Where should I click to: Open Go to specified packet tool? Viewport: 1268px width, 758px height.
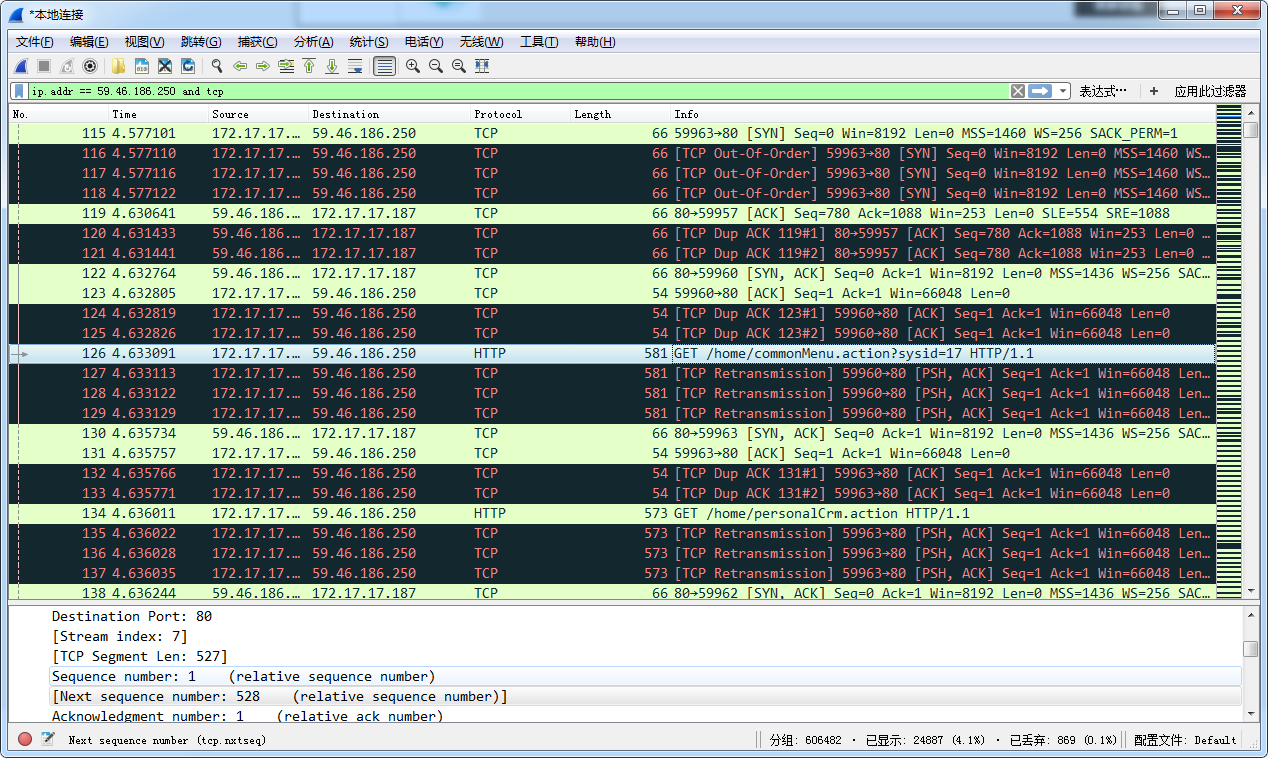pos(286,66)
